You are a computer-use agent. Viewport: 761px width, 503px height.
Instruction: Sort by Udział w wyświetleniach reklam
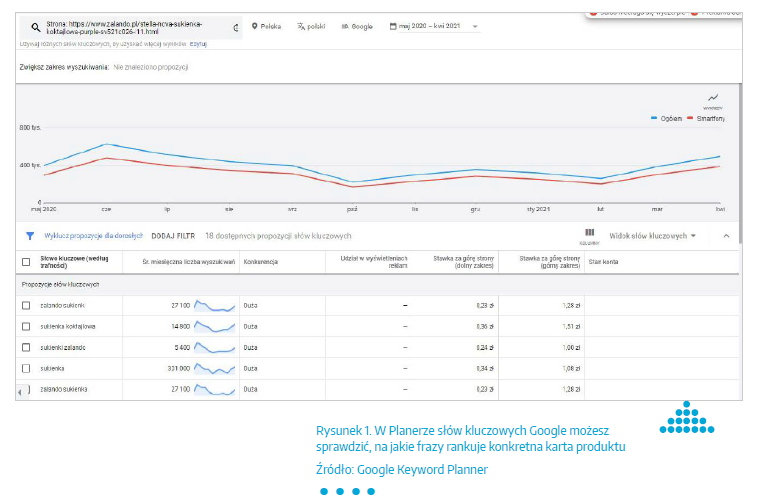tap(374, 262)
